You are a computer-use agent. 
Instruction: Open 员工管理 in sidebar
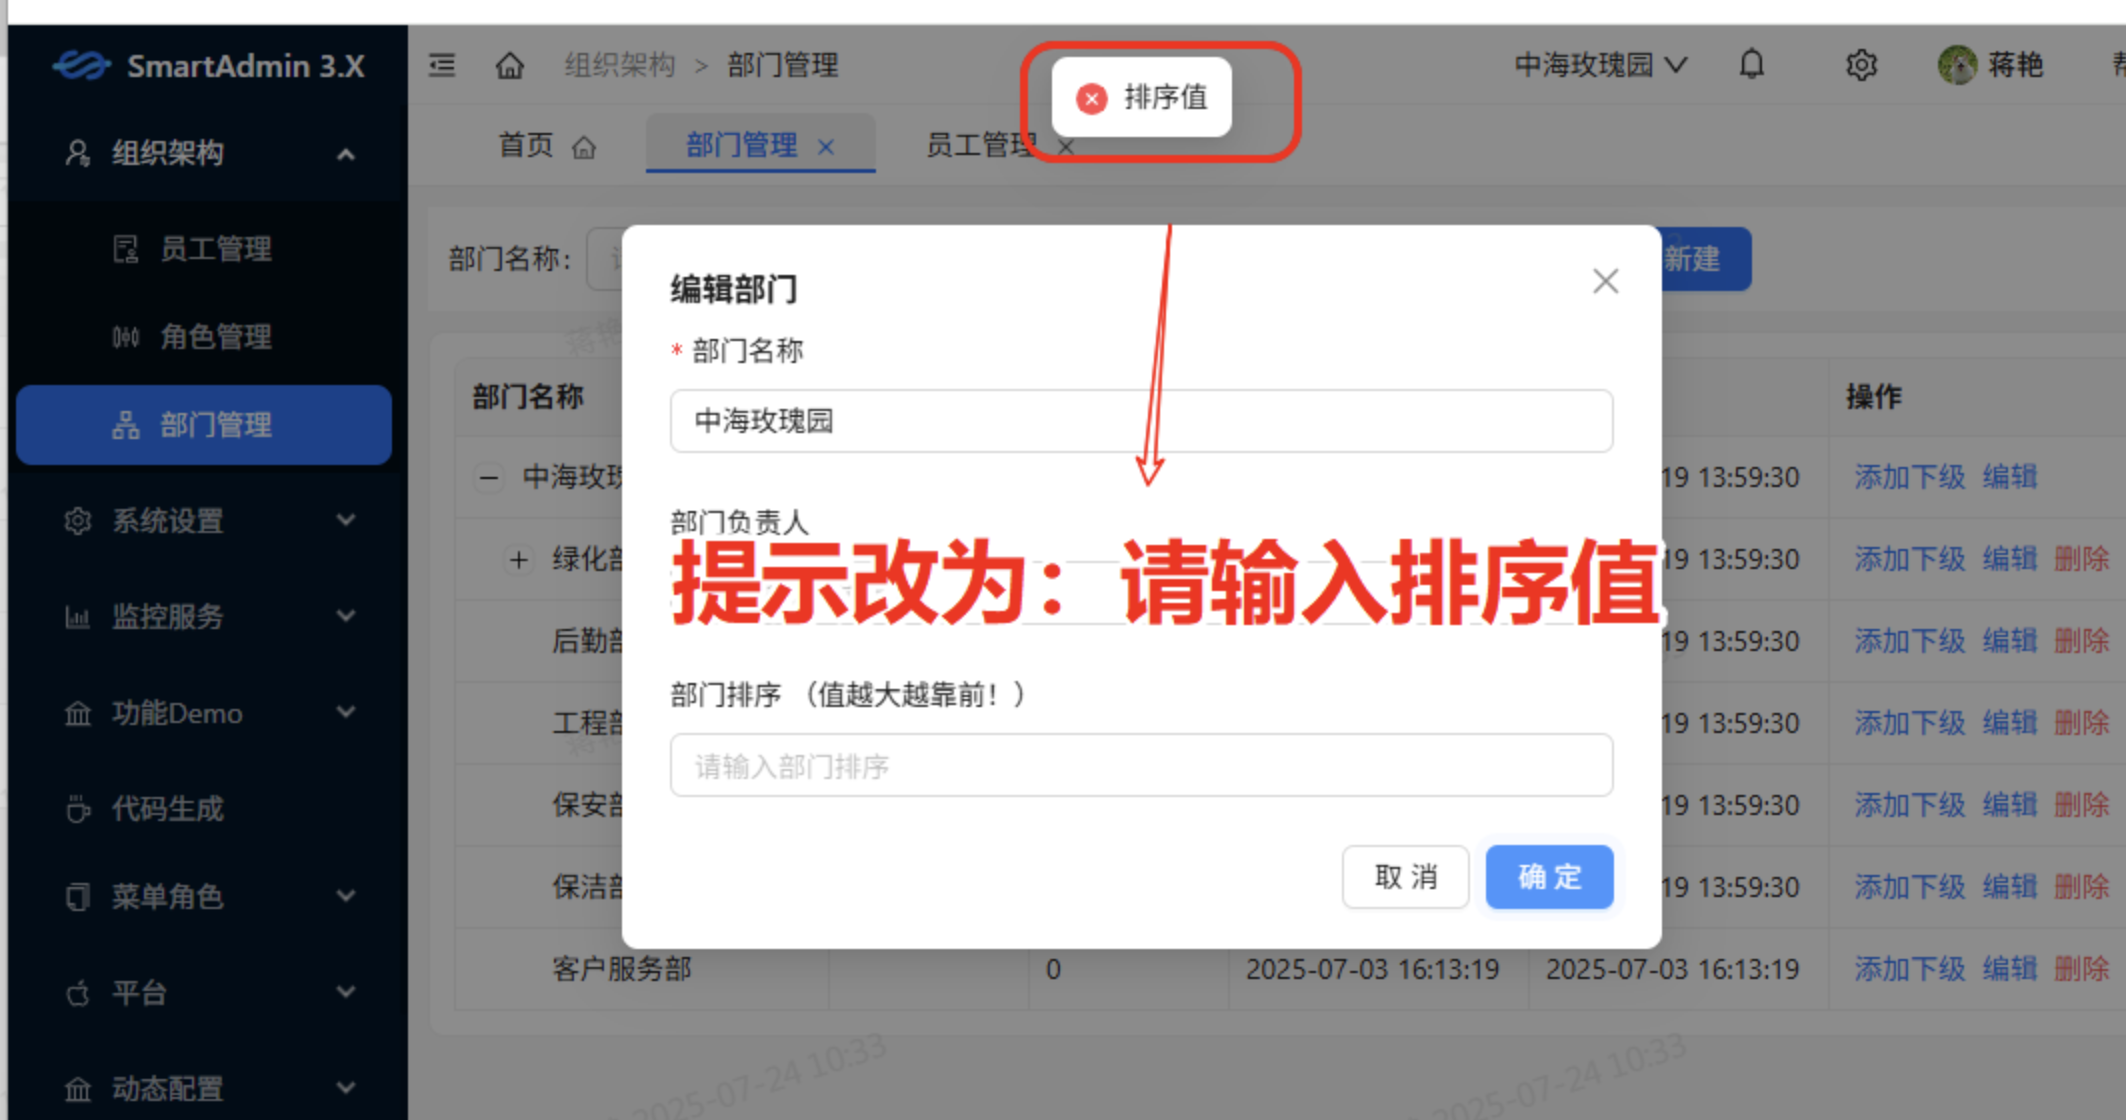coord(215,249)
